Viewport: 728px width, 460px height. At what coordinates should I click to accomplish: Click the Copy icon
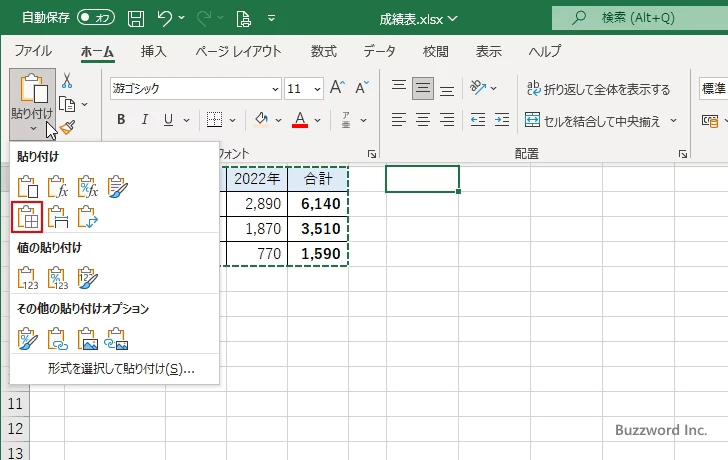(67, 104)
